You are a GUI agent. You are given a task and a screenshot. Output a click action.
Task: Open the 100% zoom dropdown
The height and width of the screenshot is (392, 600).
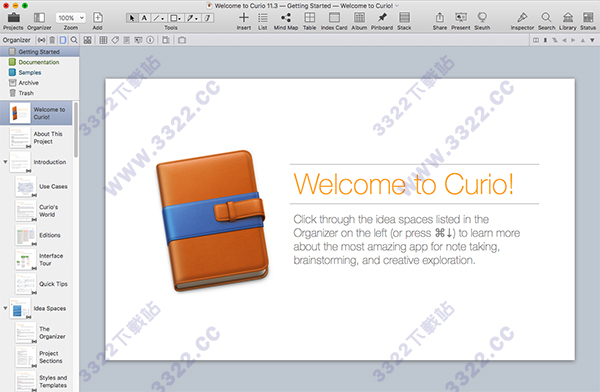[x=70, y=18]
